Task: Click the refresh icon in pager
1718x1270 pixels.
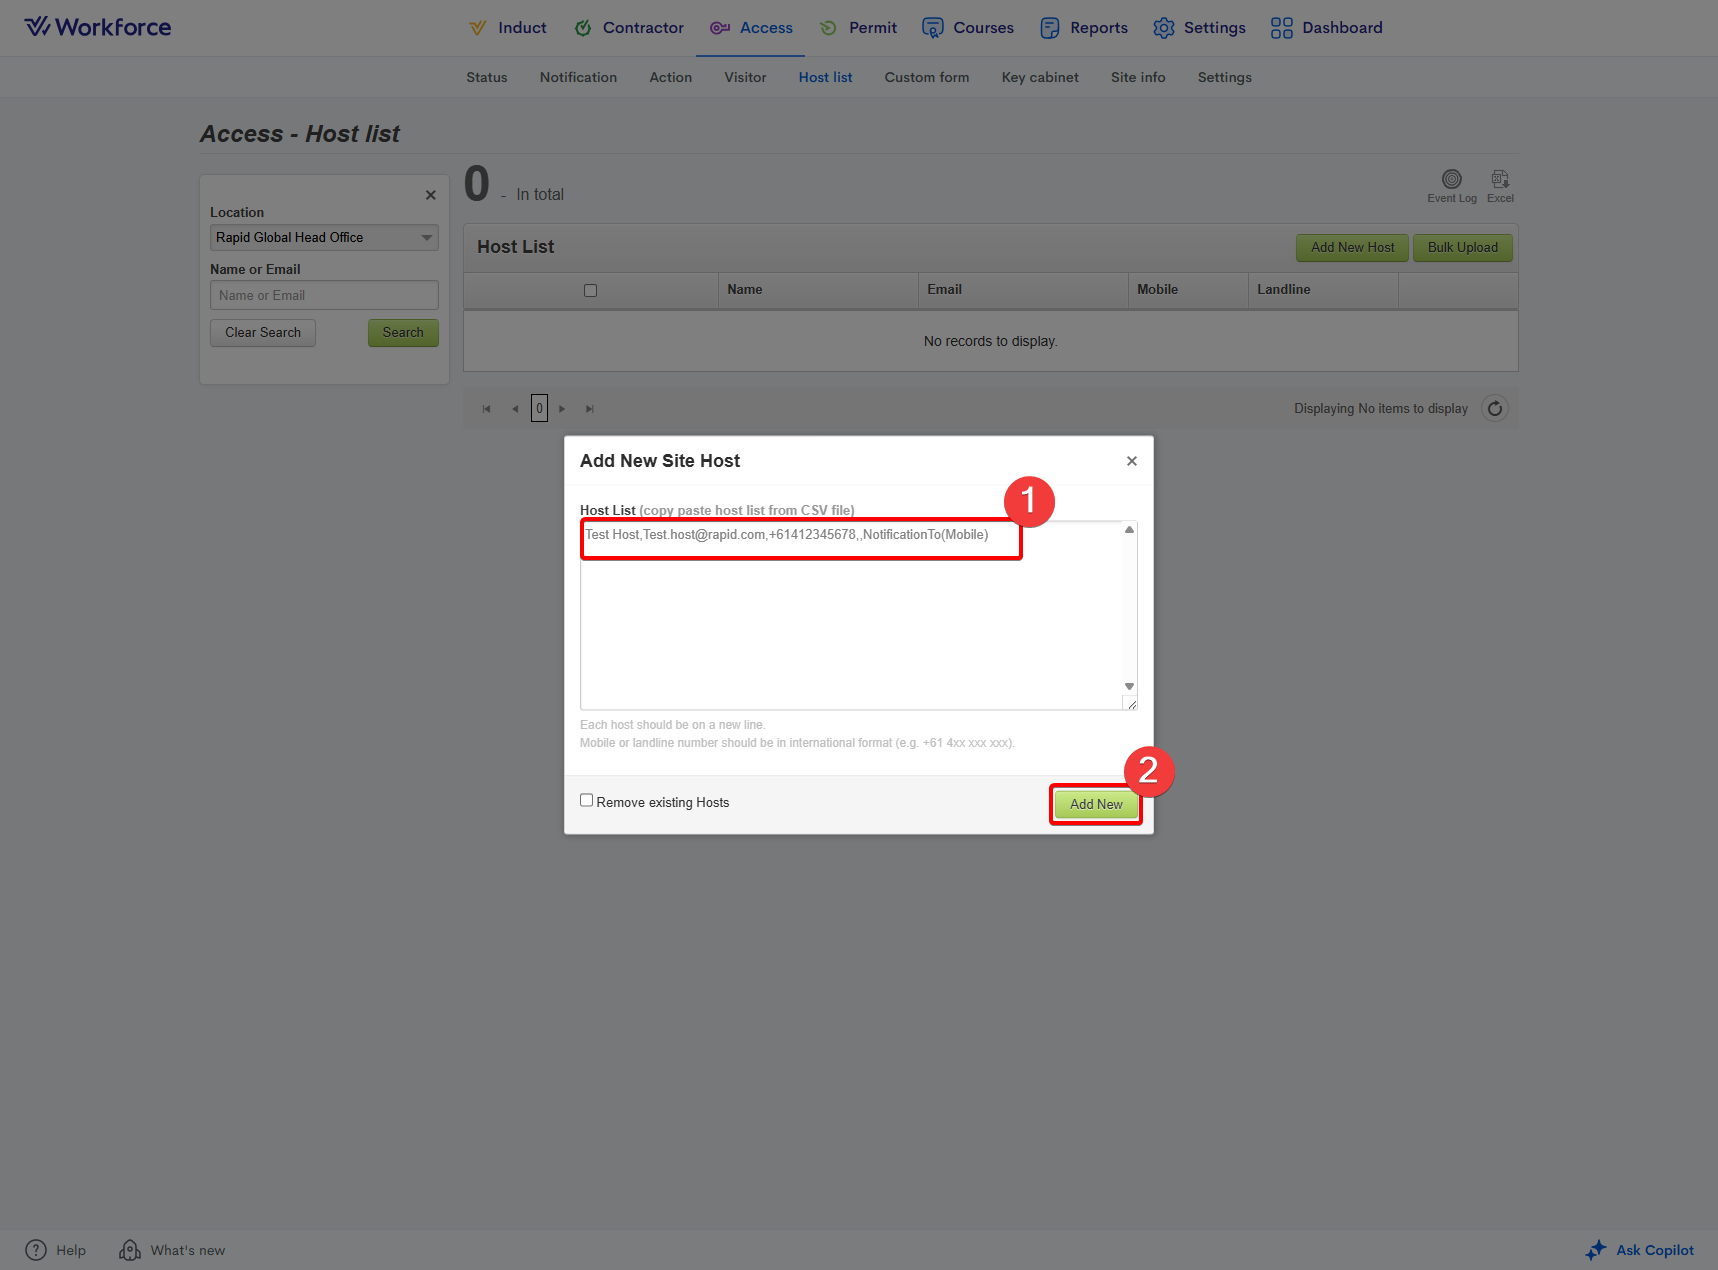Action: [x=1494, y=409]
